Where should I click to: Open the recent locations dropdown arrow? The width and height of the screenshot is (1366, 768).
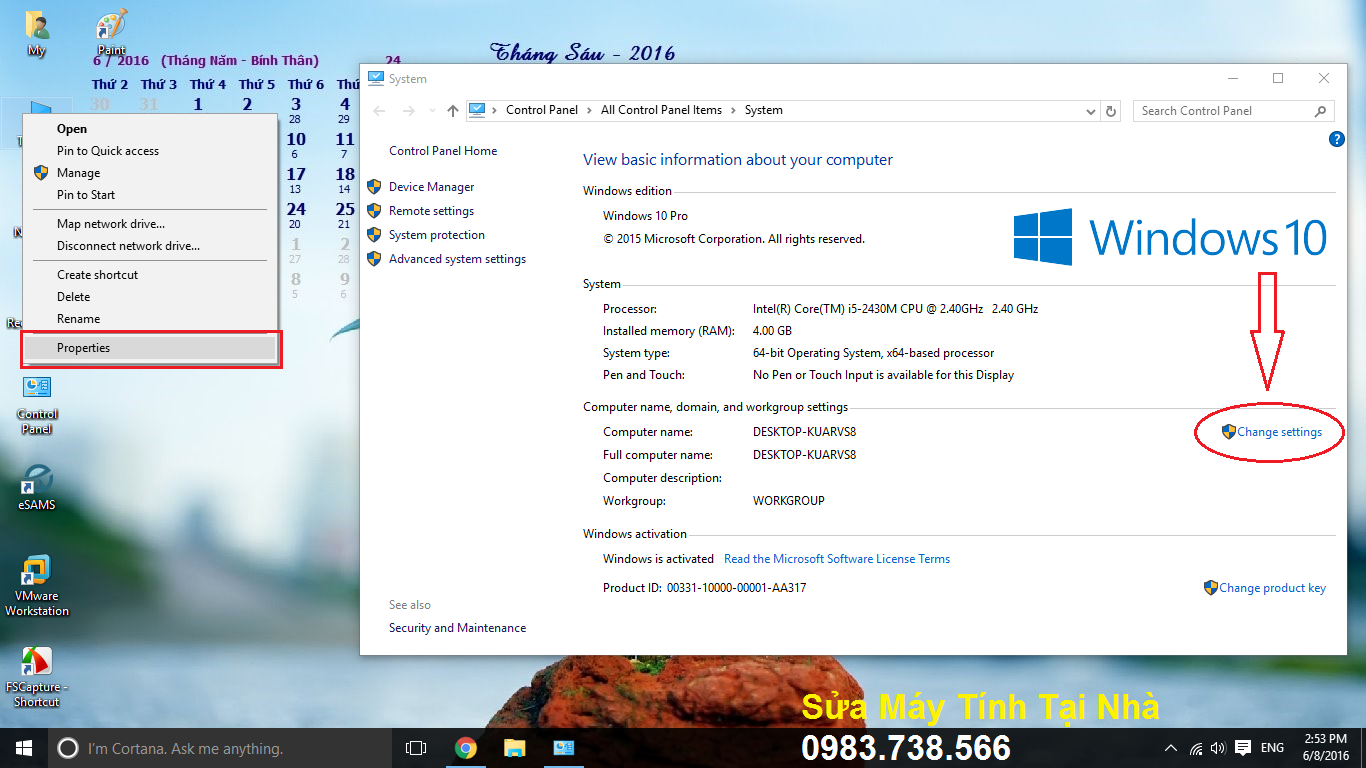(x=432, y=110)
